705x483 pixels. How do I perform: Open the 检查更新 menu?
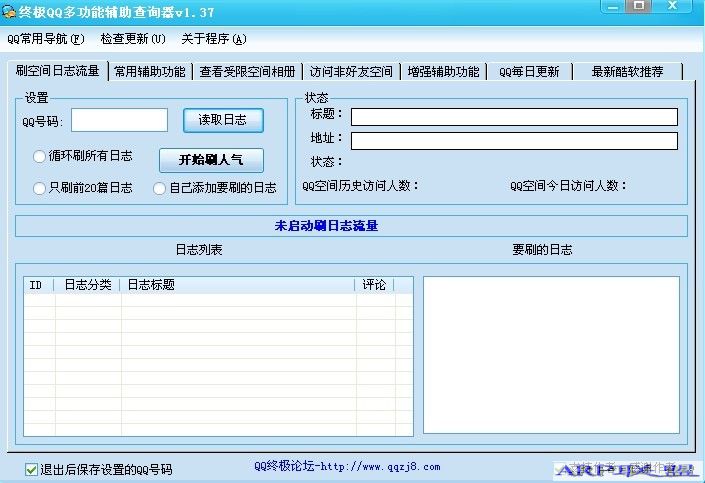(x=133, y=39)
